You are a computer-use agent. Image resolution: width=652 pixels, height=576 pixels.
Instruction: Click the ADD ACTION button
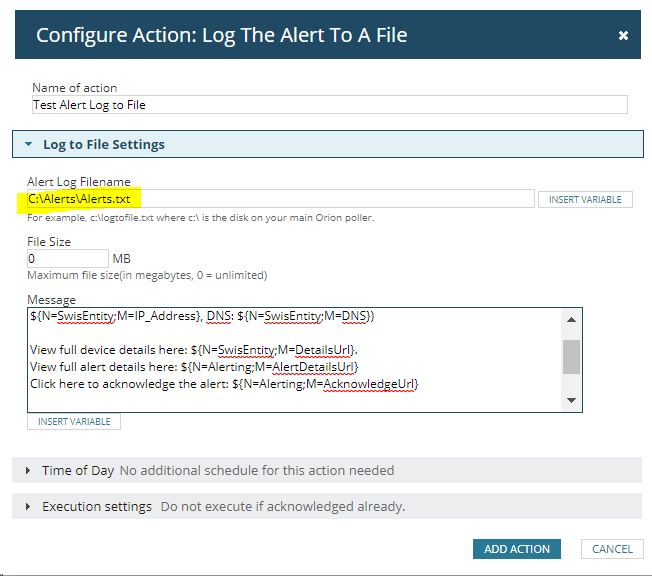point(517,549)
